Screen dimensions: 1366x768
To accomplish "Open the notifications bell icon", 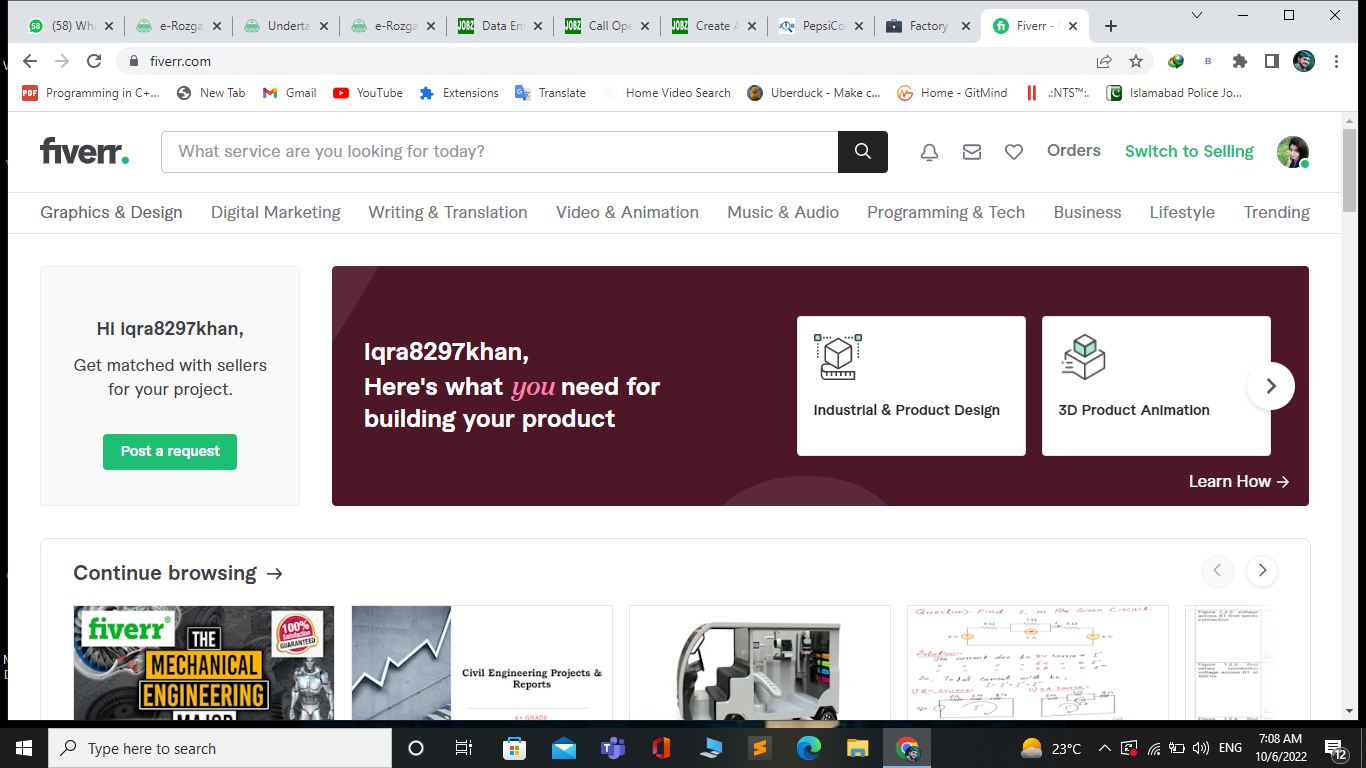I will coord(929,152).
